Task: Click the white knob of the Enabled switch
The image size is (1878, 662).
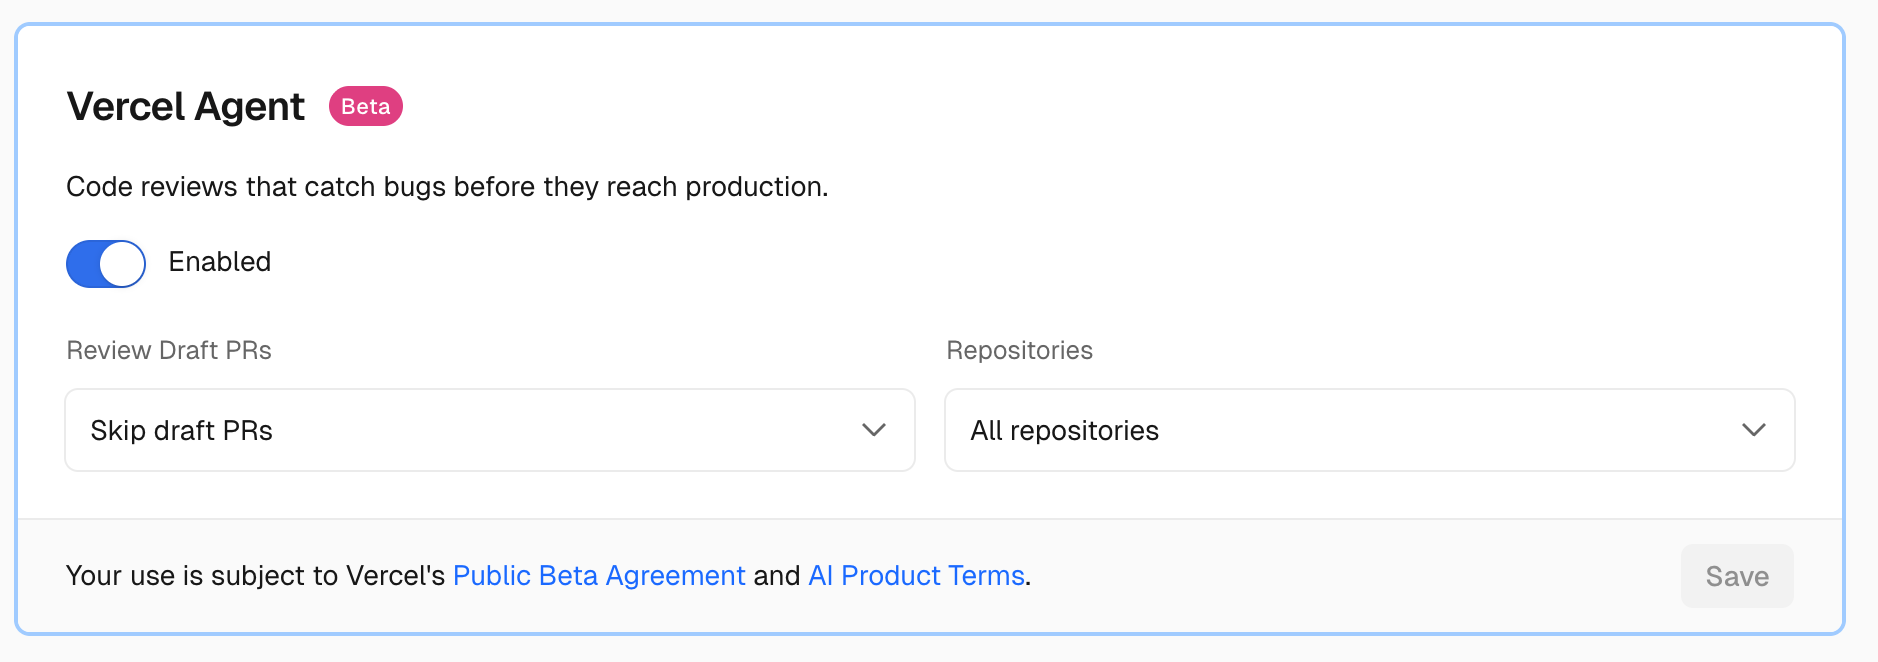Action: tap(122, 265)
